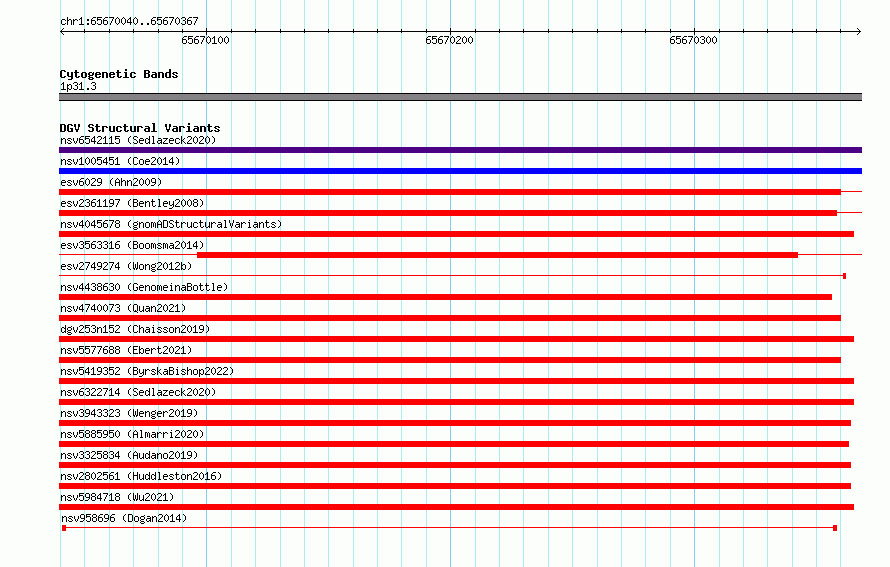The height and width of the screenshot is (567, 890).
Task: Open the nsv5577688 (Ebert2021) label
Action: pos(126,350)
